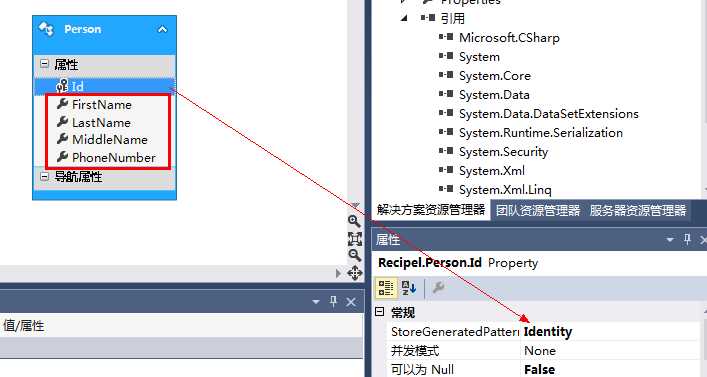Open the StoreGeneratedPattern Identity value
707x377 pixels.
611,332
